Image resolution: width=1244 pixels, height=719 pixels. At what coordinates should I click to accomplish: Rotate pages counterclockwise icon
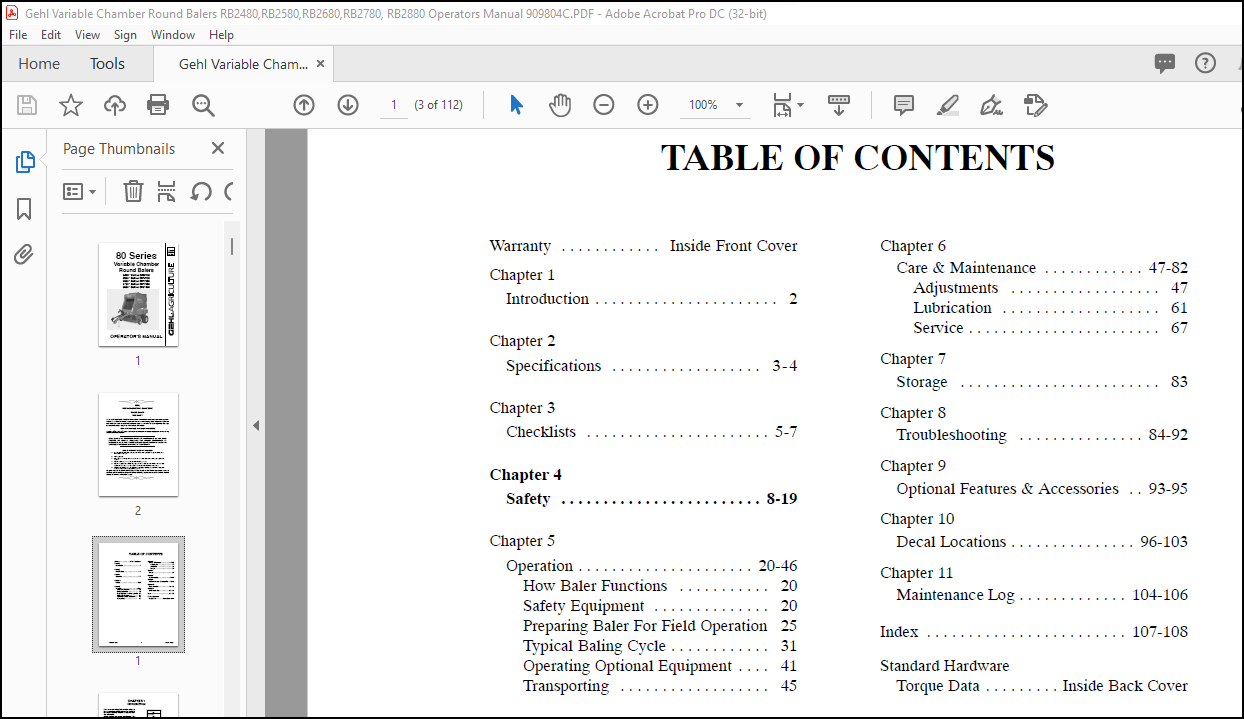click(201, 191)
